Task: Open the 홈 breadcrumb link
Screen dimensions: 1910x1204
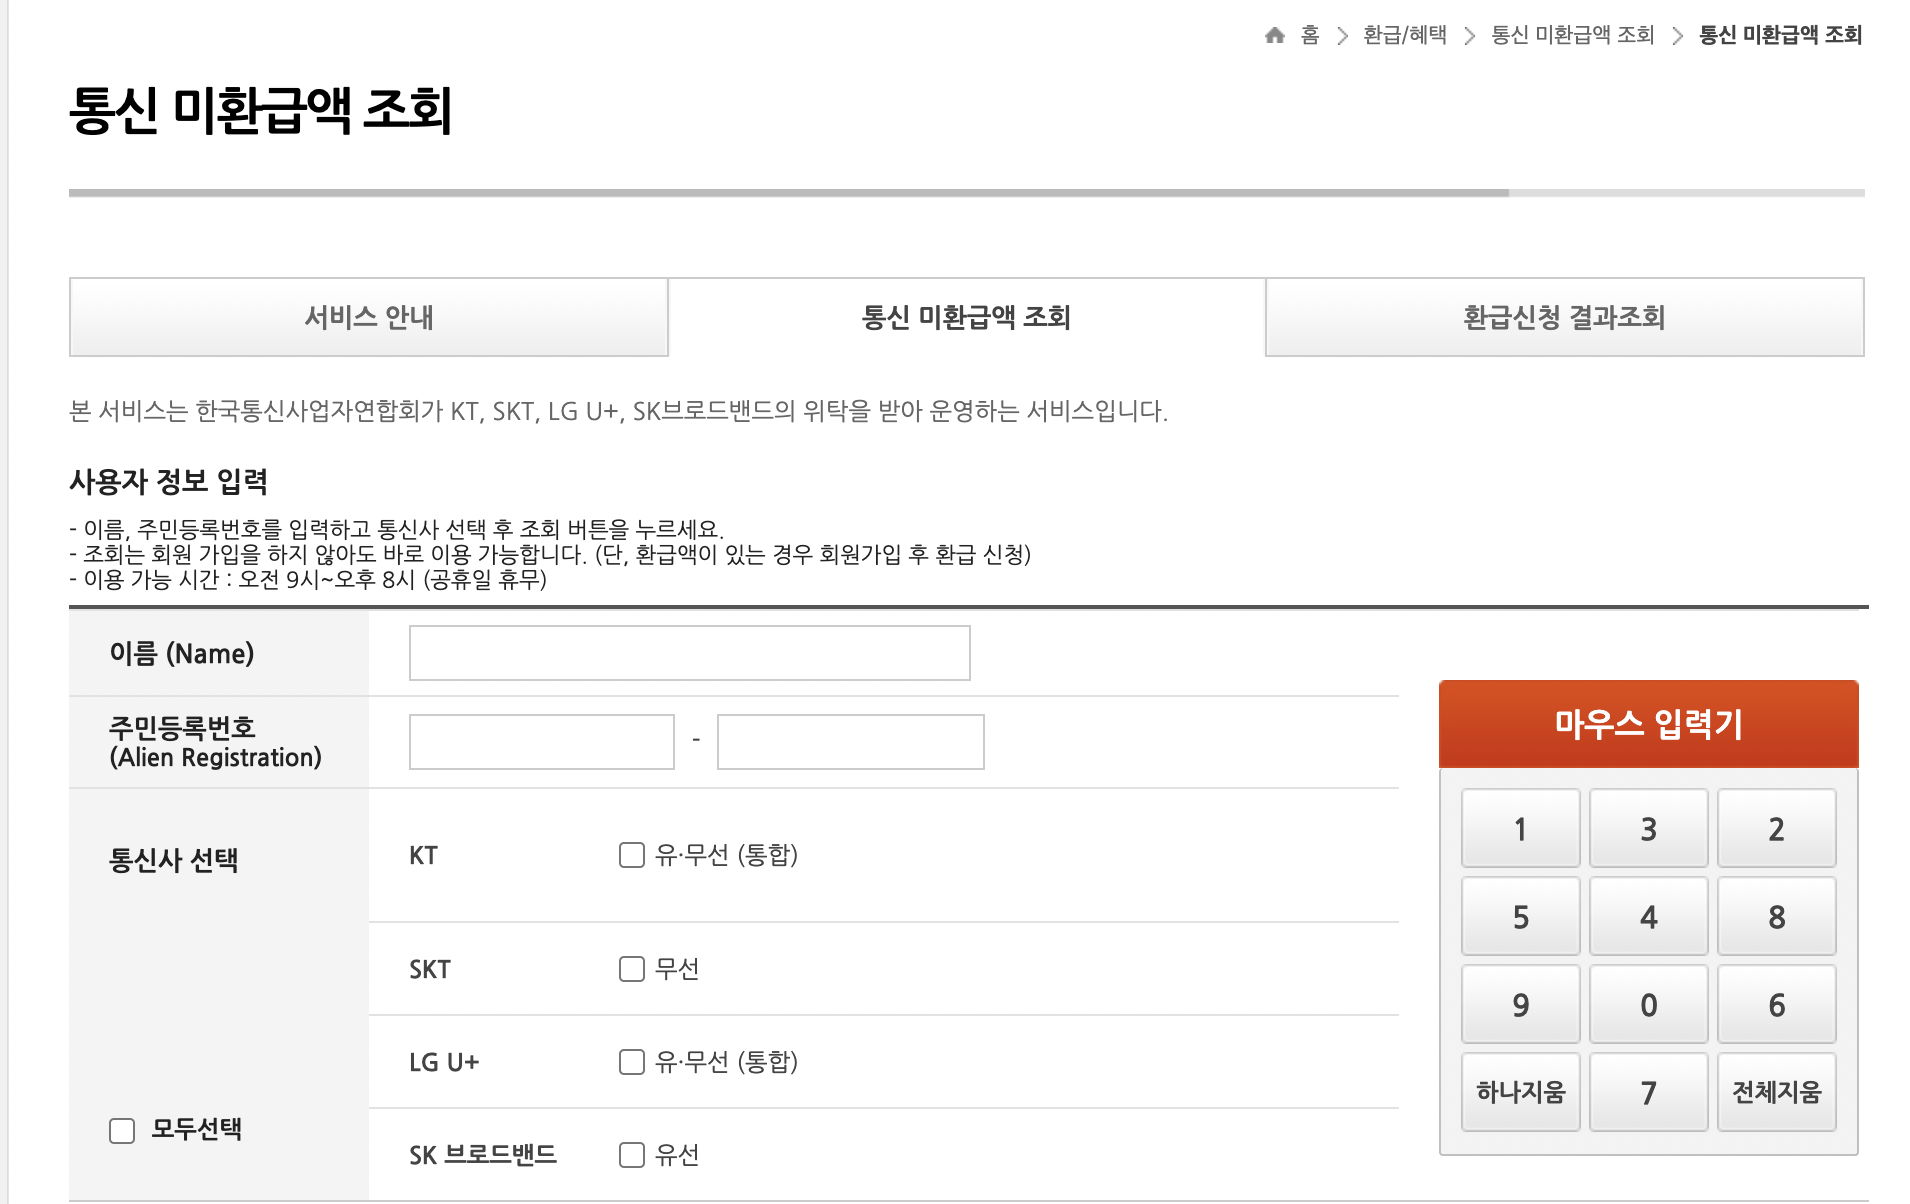Action: 1310,35
